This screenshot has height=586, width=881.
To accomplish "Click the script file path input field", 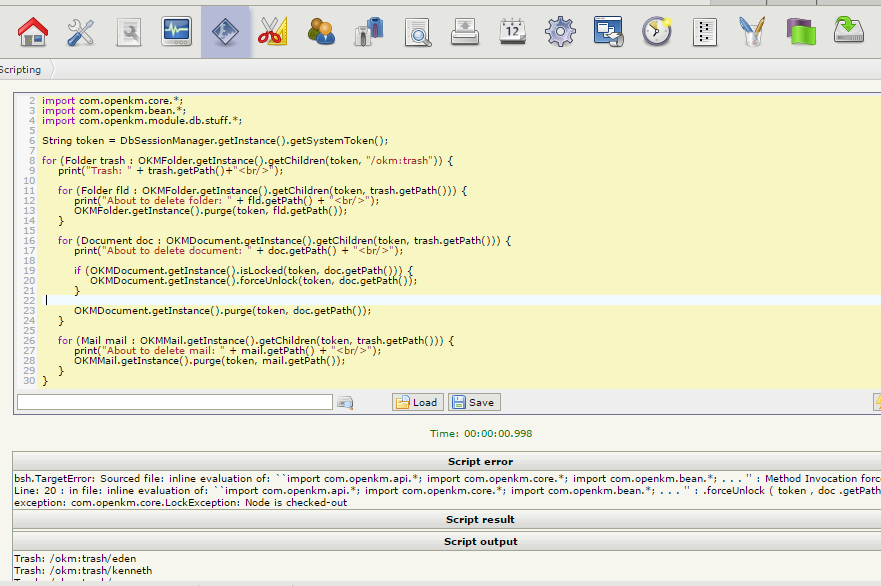I will pos(174,402).
